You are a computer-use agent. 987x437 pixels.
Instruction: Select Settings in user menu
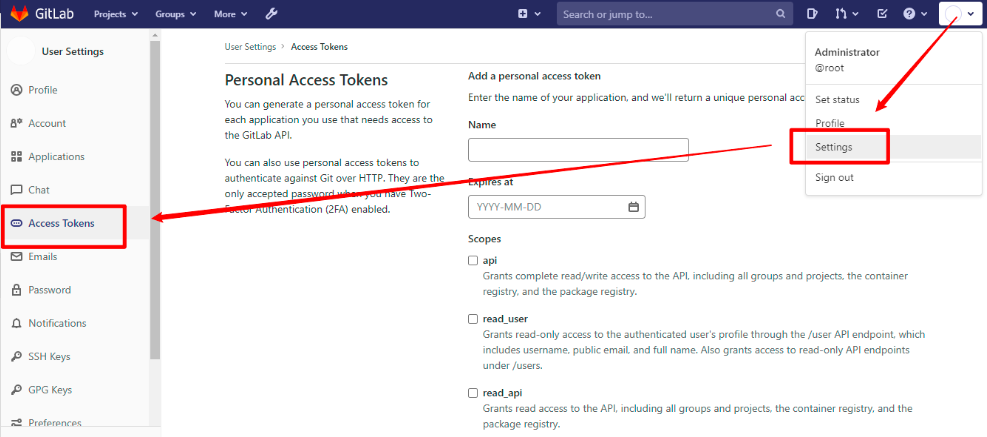click(x=834, y=147)
